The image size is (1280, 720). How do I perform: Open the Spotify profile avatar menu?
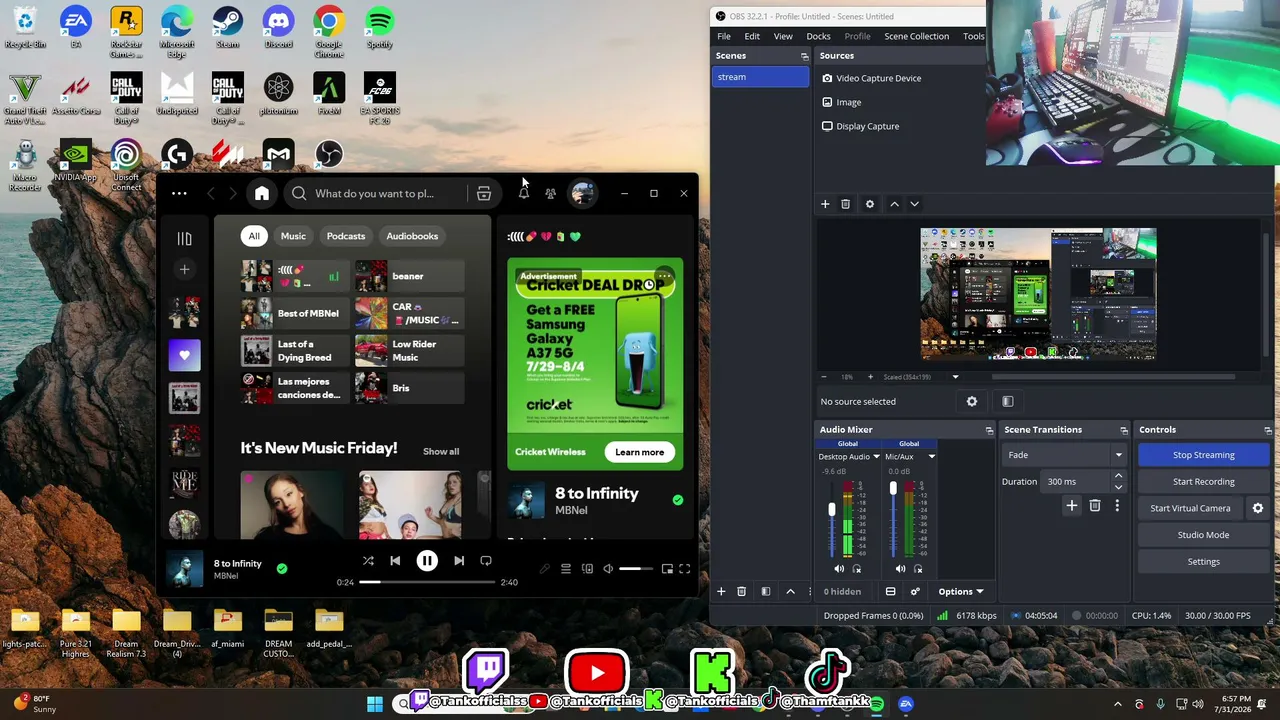582,193
